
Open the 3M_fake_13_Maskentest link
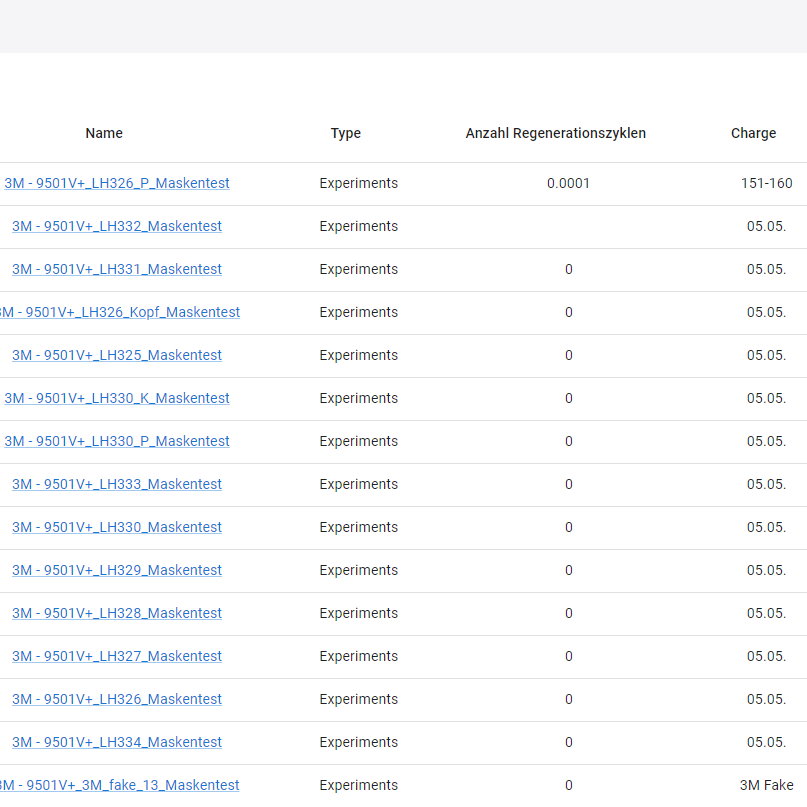pos(120,785)
